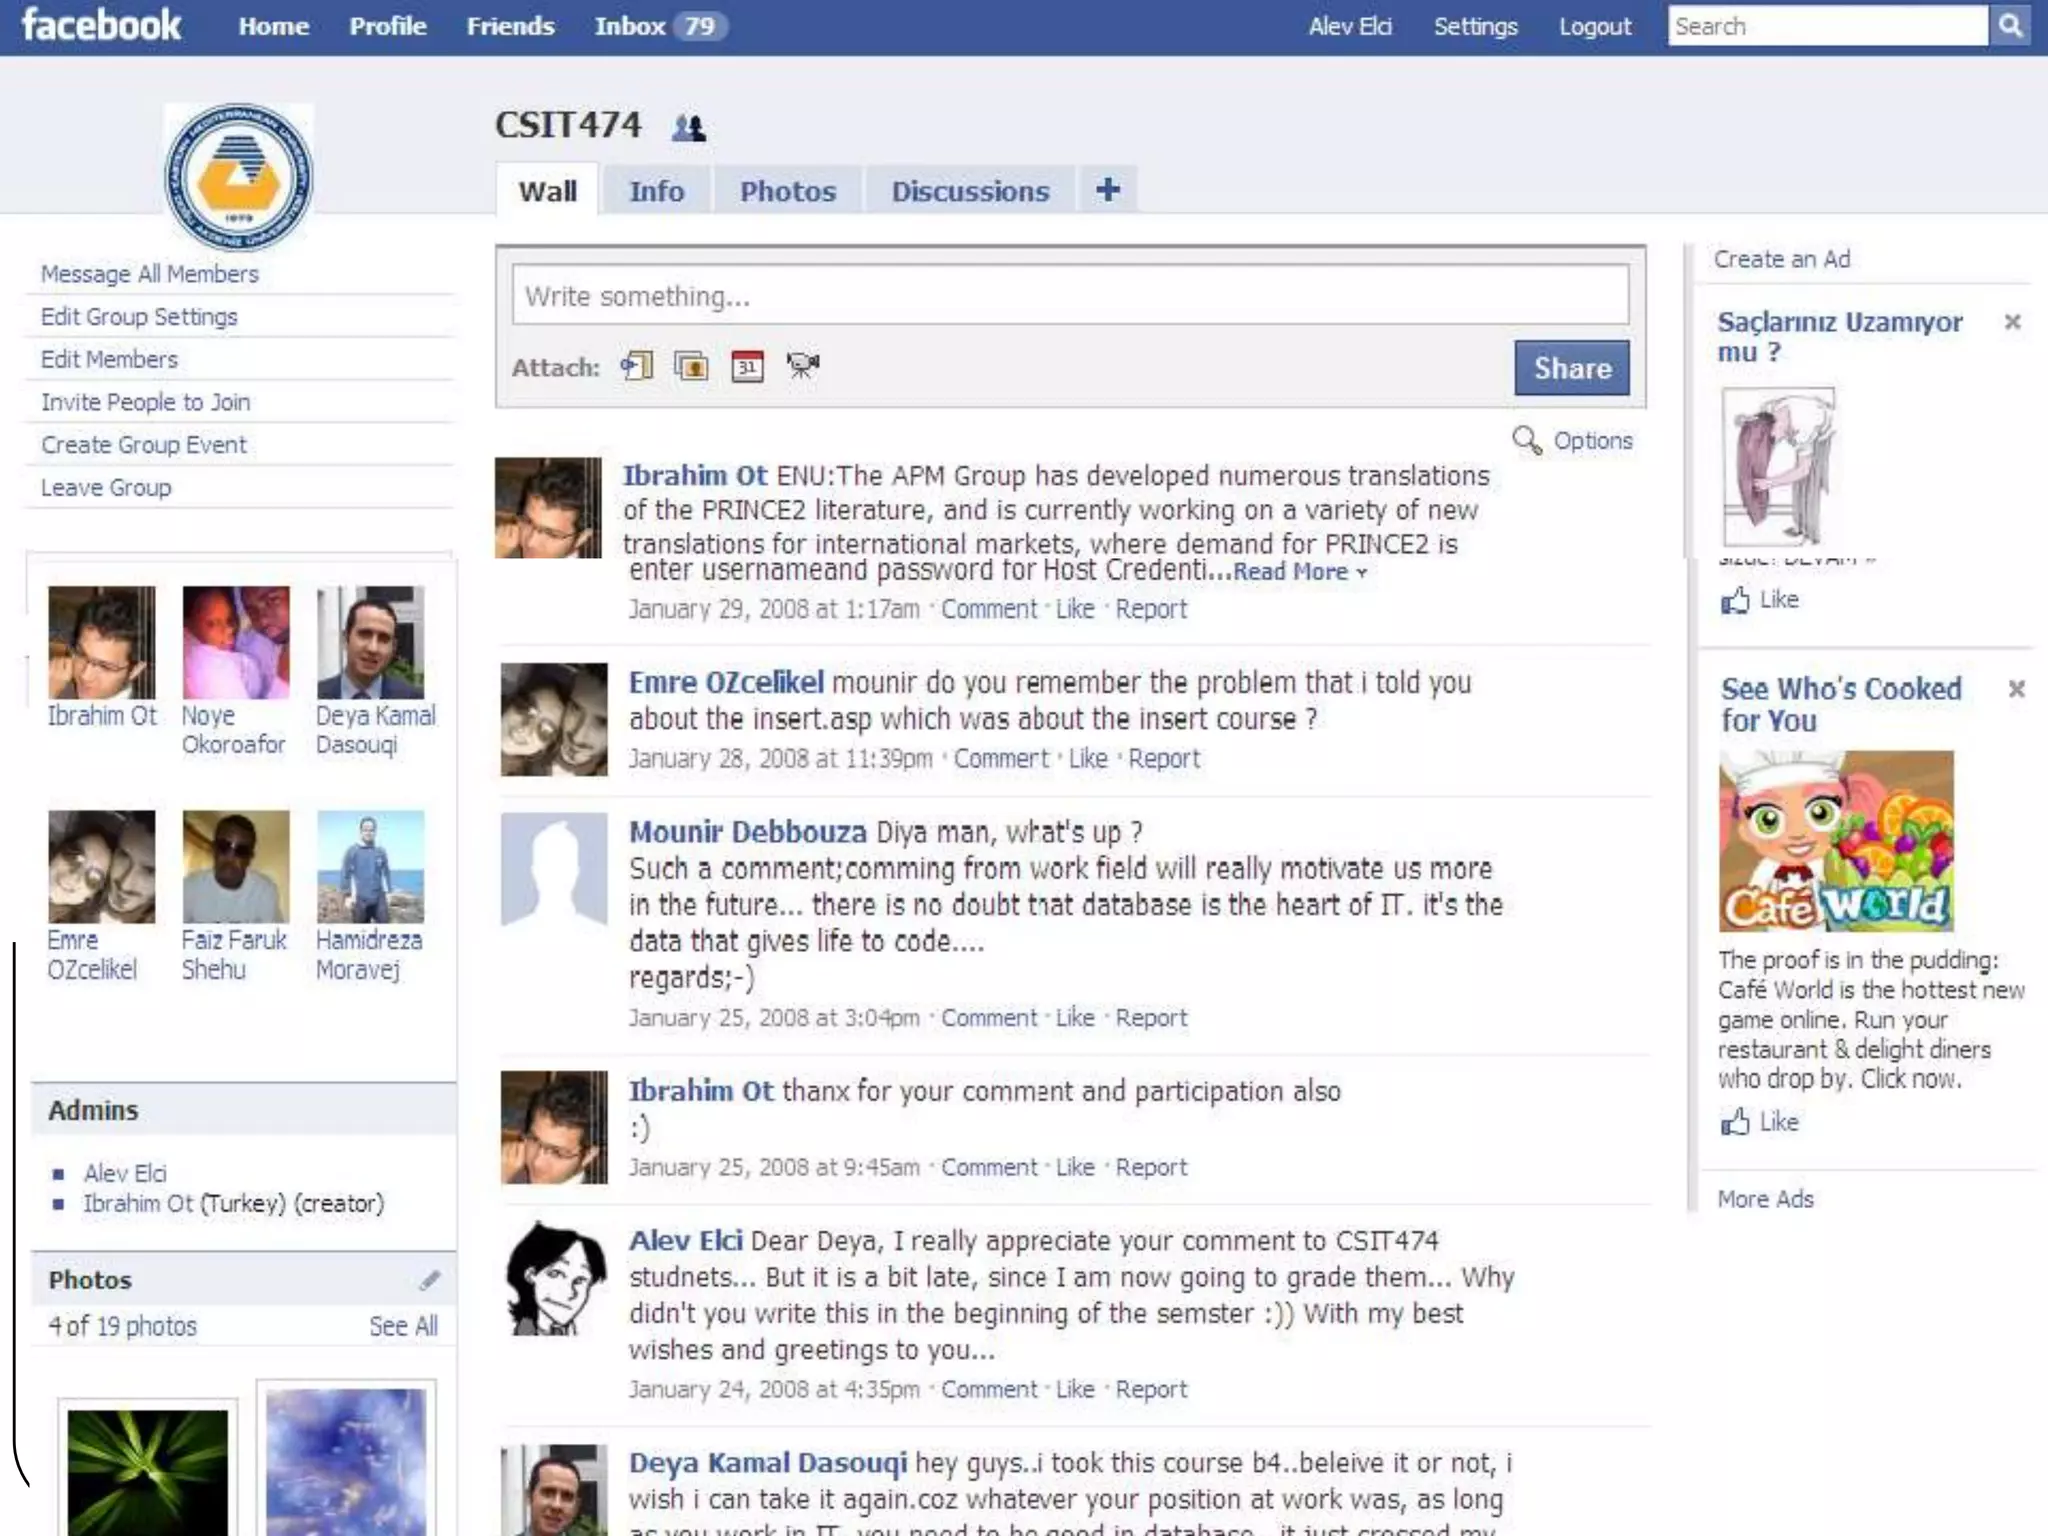Click Invite People to Join link
This screenshot has width=2048, height=1536.
[146, 402]
